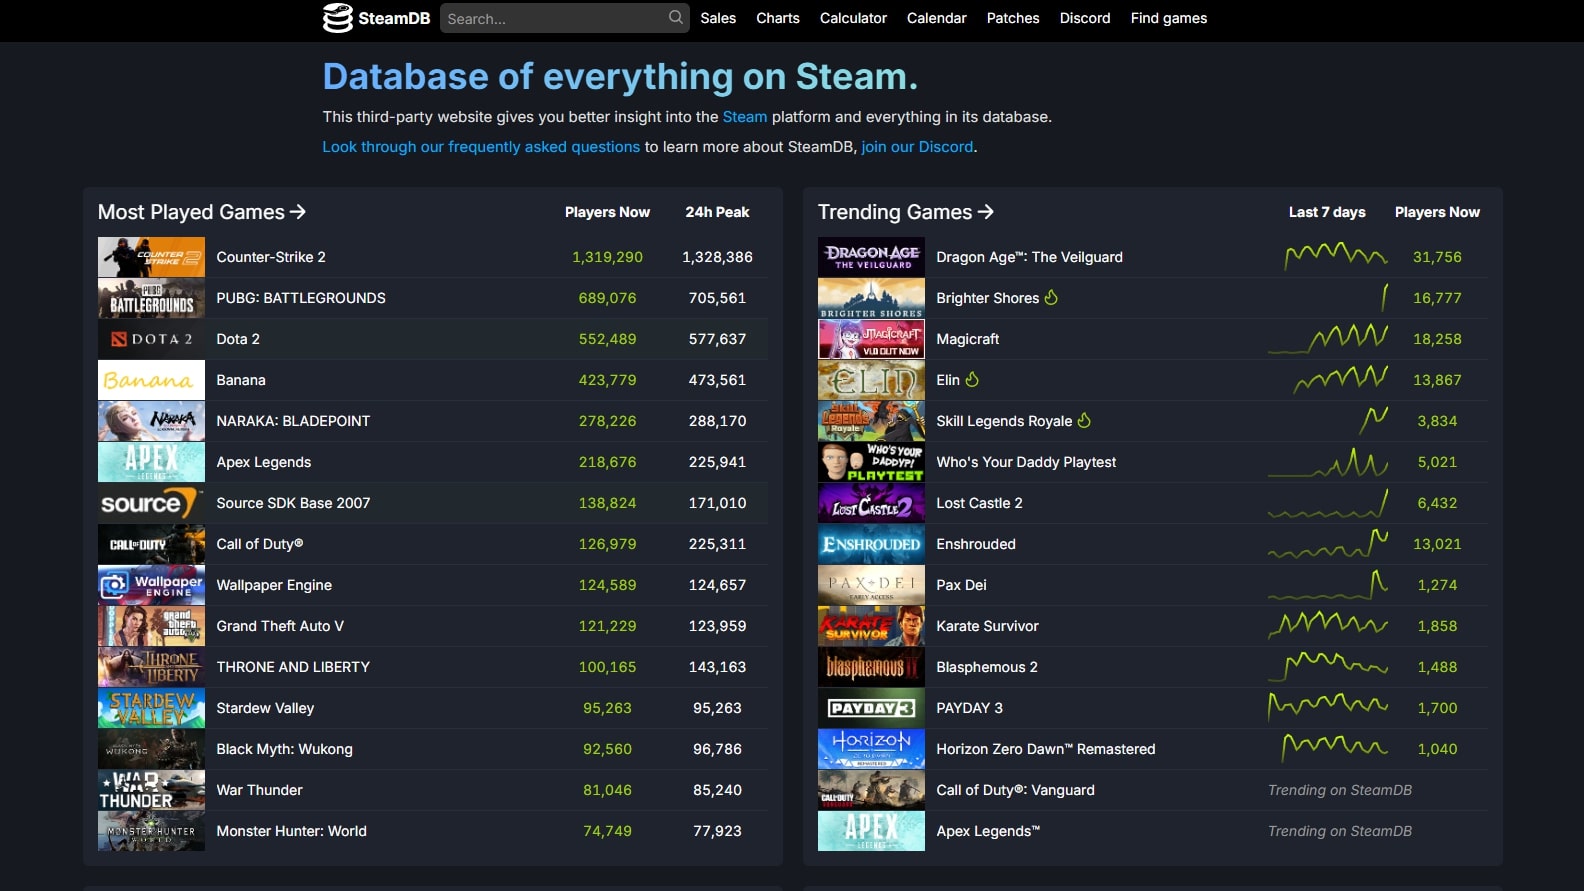Screen dimensions: 1584x891
Task: Open the Magicraft thumbnail image
Action: tap(871, 339)
